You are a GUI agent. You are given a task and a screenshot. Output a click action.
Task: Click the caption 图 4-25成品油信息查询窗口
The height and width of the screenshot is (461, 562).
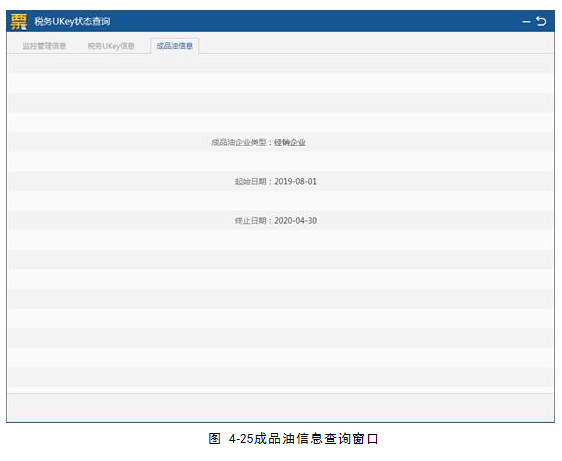click(x=294, y=438)
